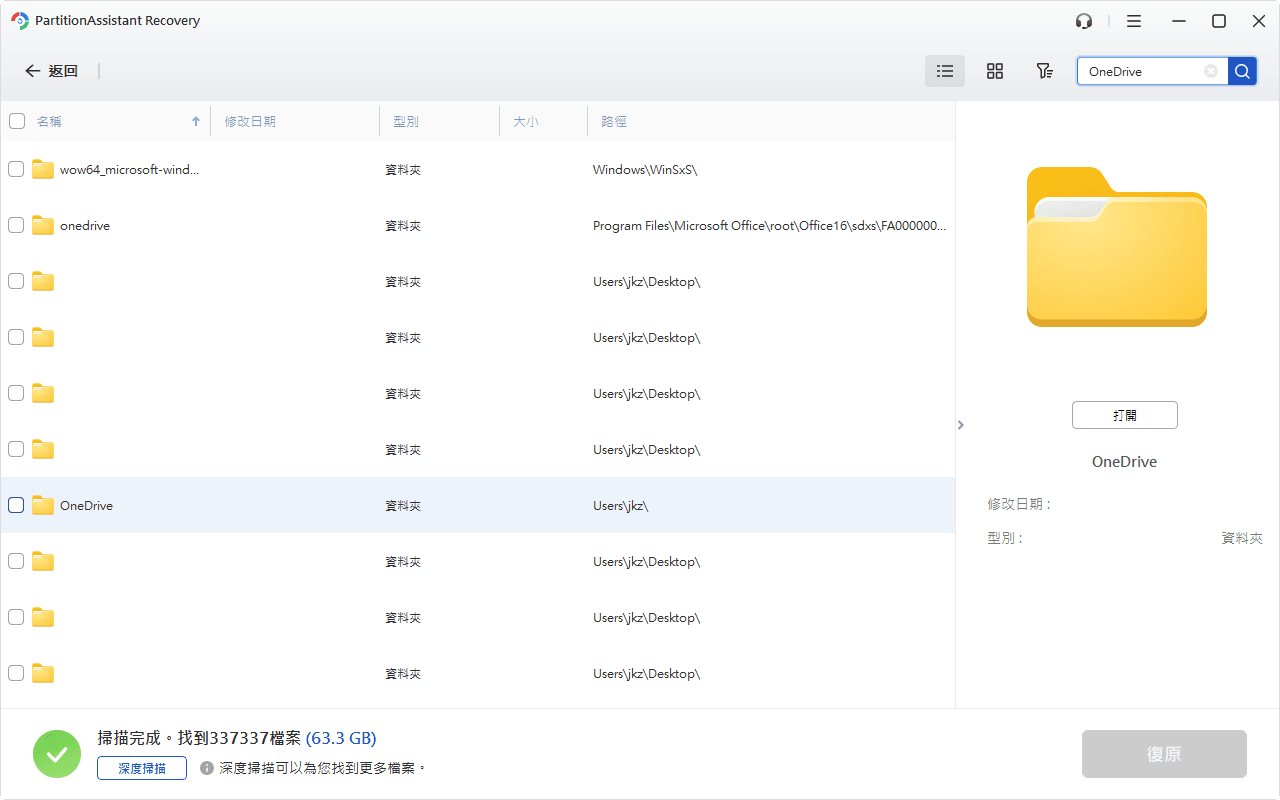This screenshot has width=1280, height=800.
Task: Click folder icon of highlighted OneDrive row
Action: click(x=42, y=505)
